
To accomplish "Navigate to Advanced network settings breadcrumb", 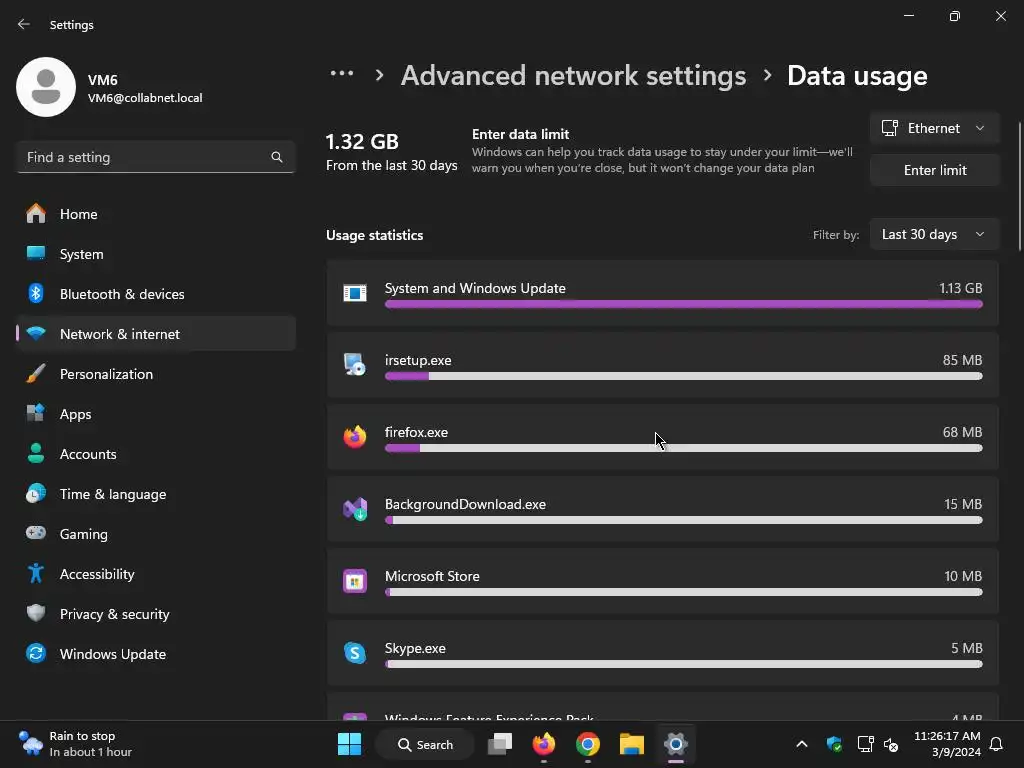I will click(573, 75).
